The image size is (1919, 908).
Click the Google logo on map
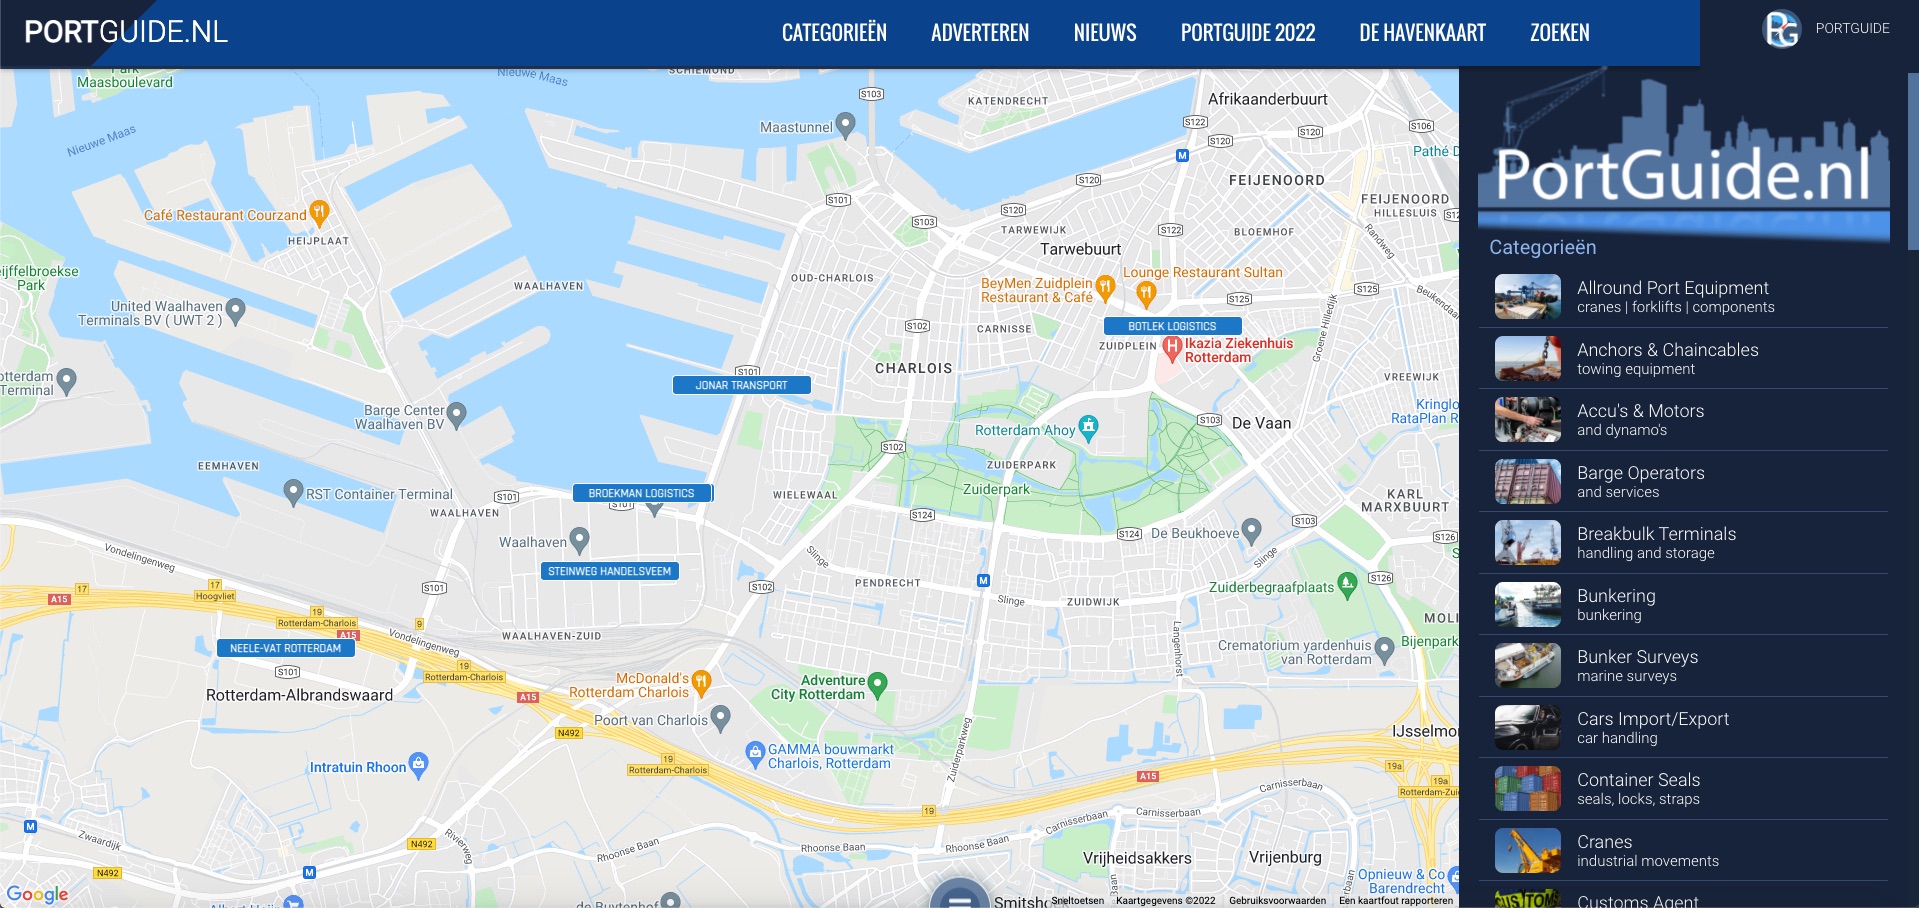click(x=37, y=894)
